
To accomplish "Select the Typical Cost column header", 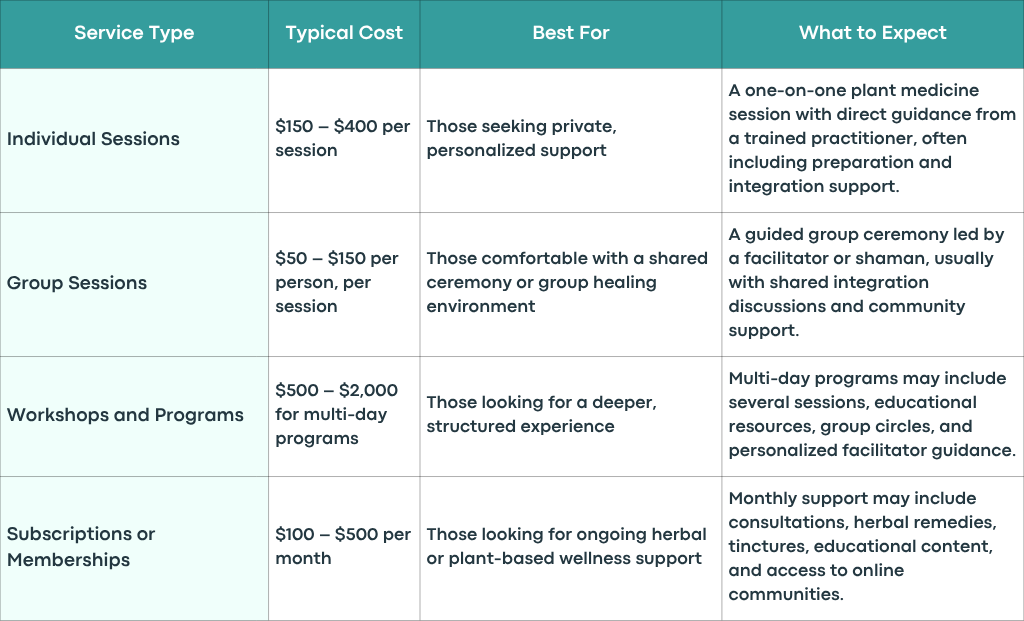I will pos(344,33).
